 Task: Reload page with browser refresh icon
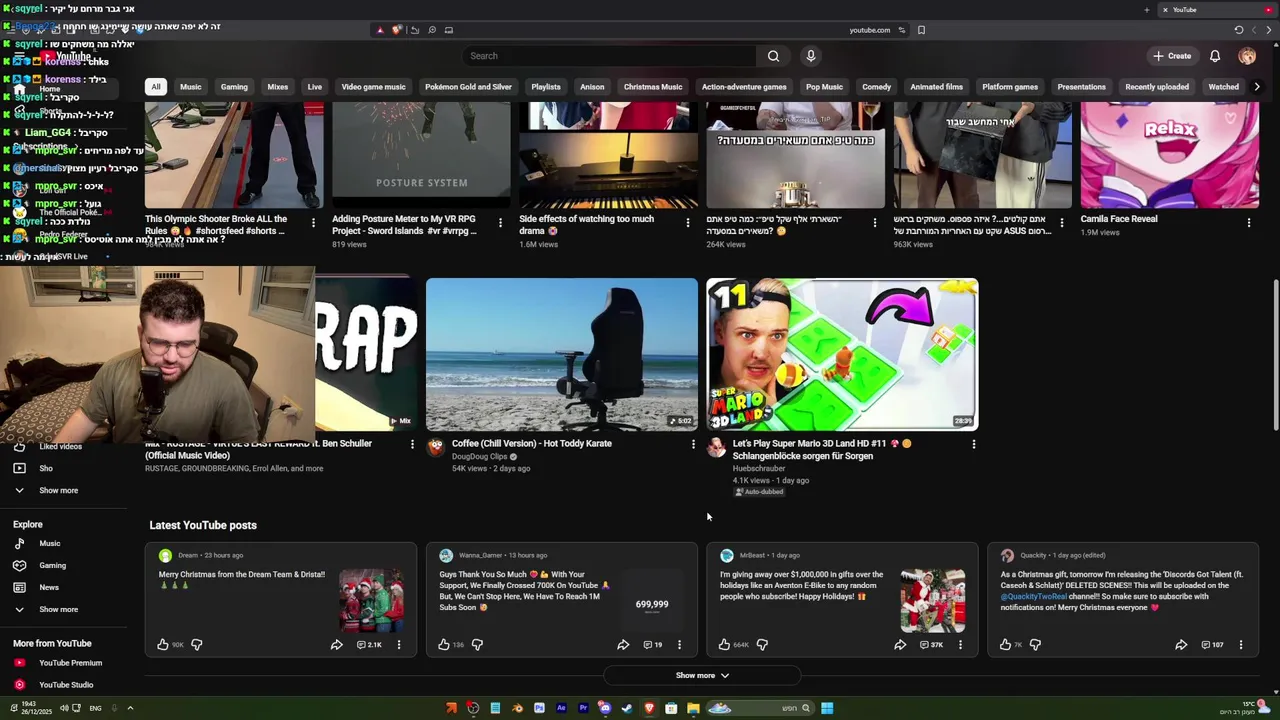pyautogui.click(x=1238, y=30)
